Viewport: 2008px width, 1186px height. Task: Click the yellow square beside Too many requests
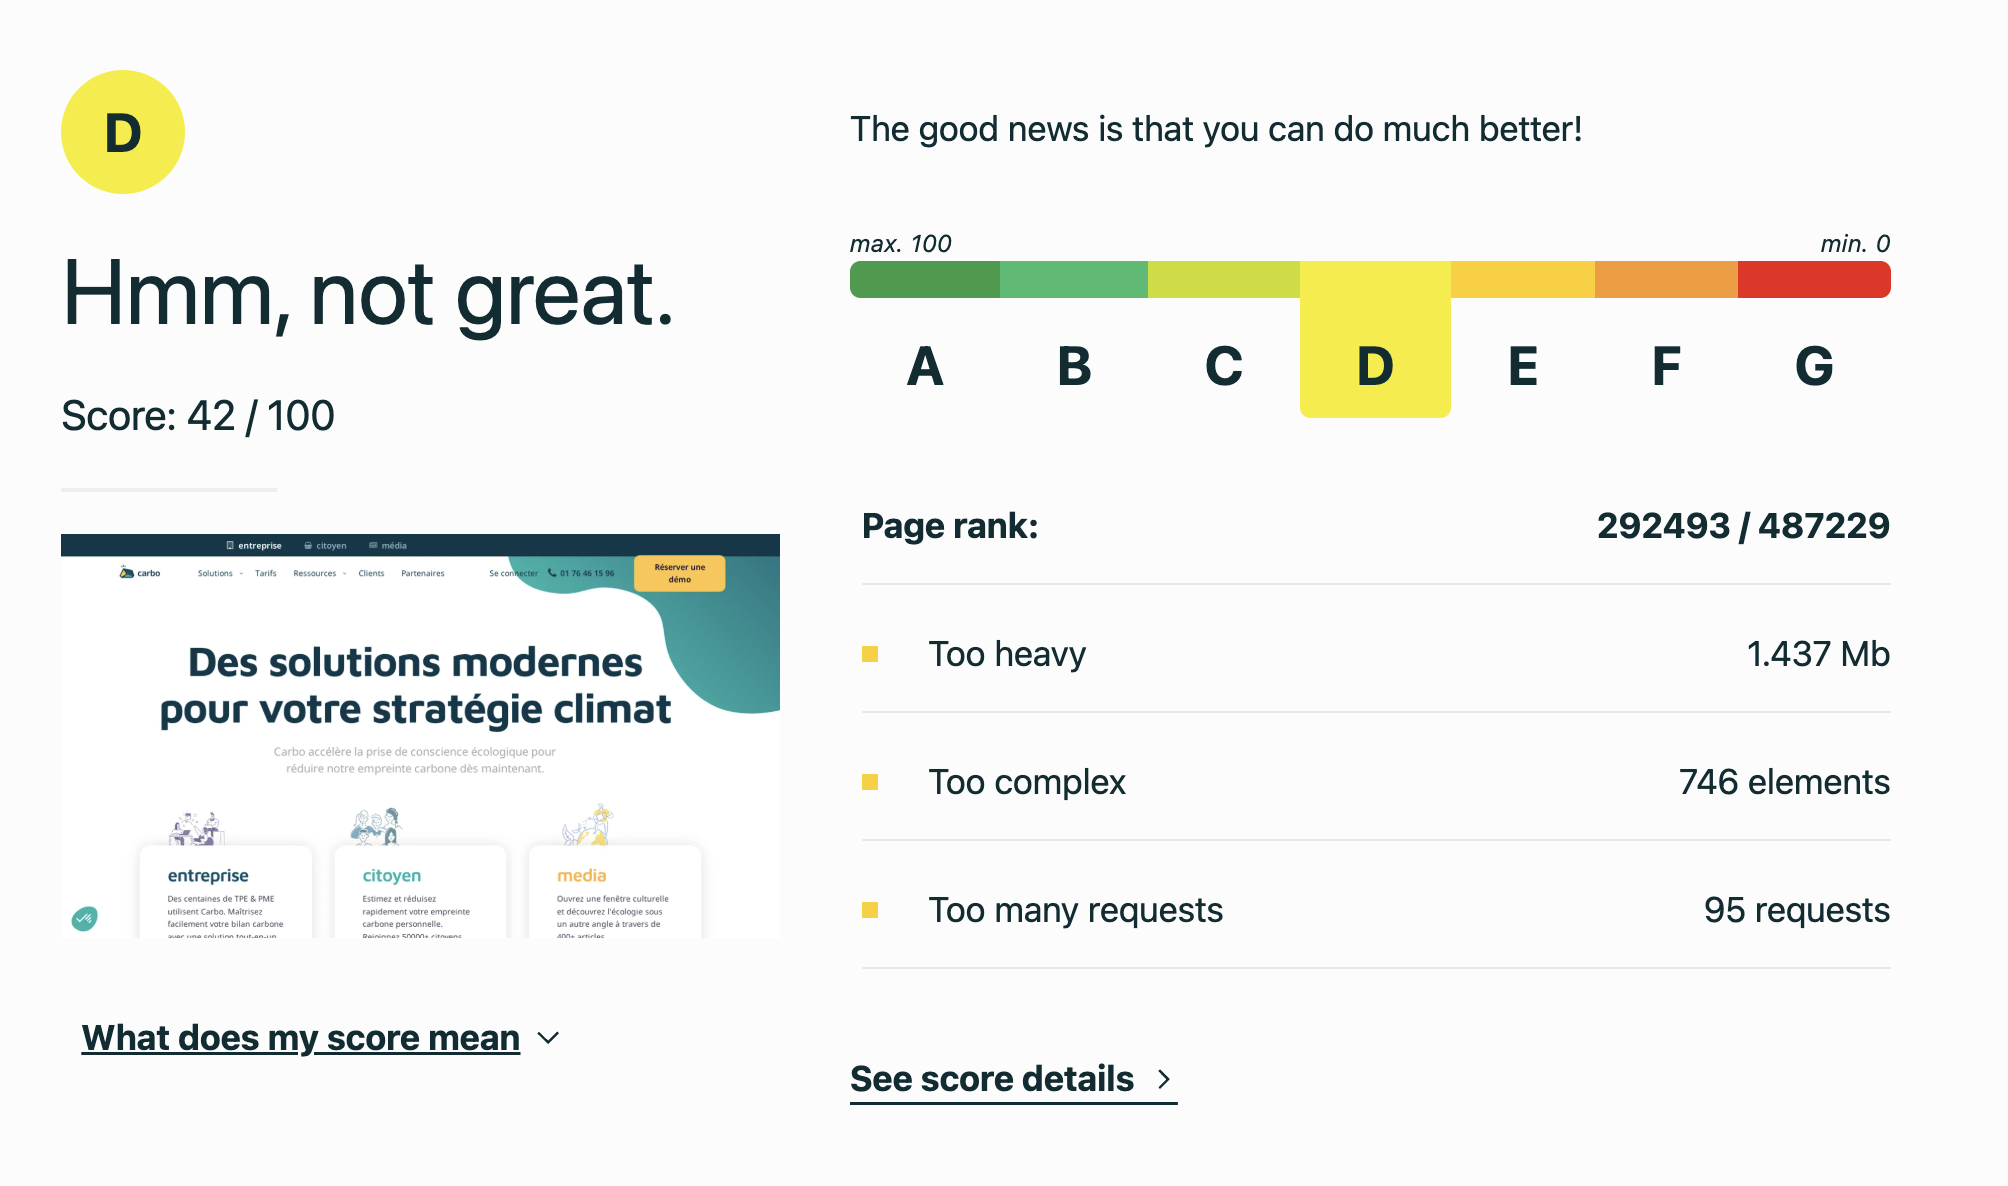coord(870,910)
